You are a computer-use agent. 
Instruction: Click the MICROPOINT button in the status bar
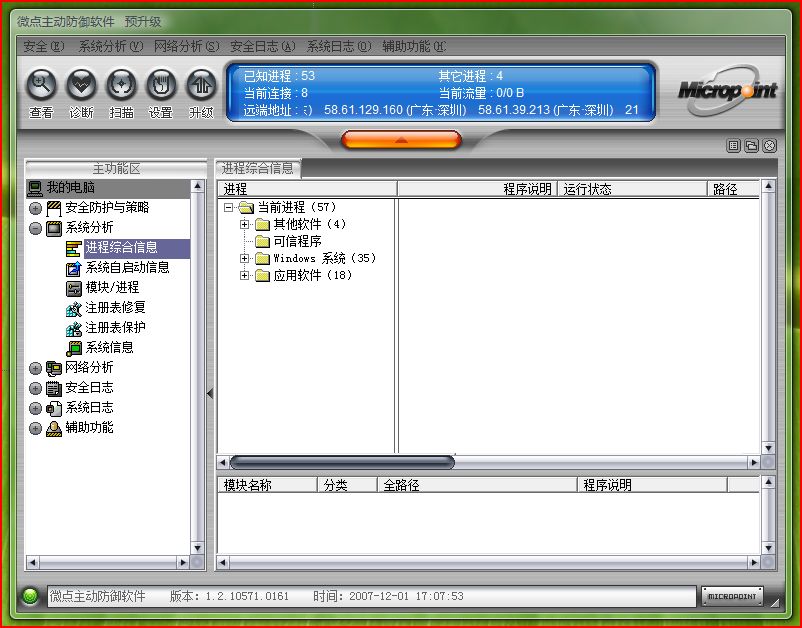click(731, 596)
